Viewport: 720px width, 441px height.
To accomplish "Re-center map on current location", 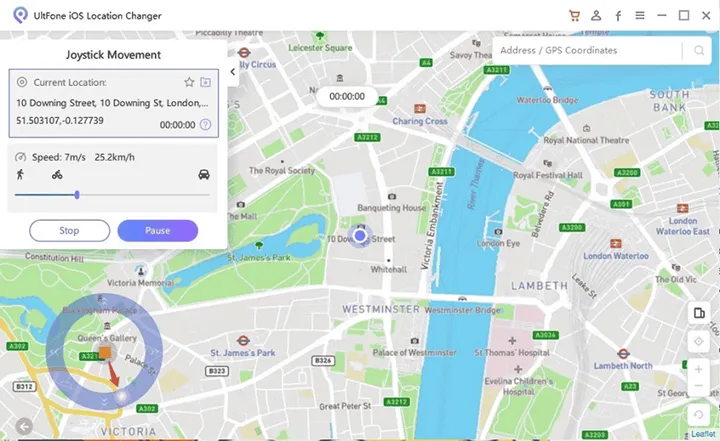I will point(698,342).
